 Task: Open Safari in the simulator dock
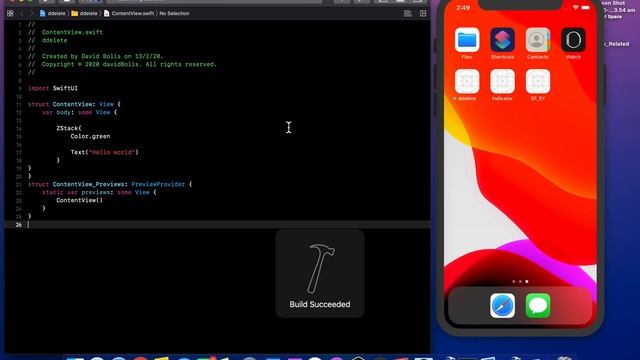tap(502, 305)
